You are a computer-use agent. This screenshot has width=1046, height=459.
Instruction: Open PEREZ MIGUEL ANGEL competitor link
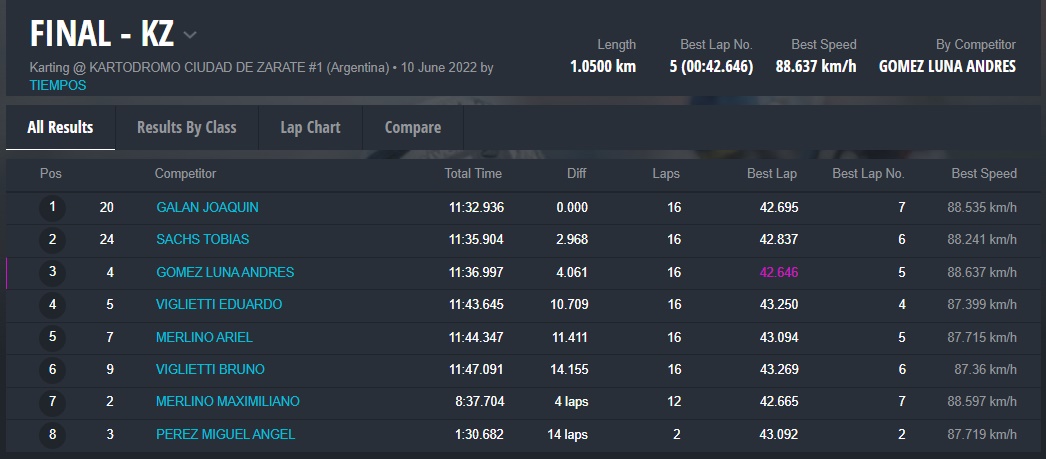[225, 434]
